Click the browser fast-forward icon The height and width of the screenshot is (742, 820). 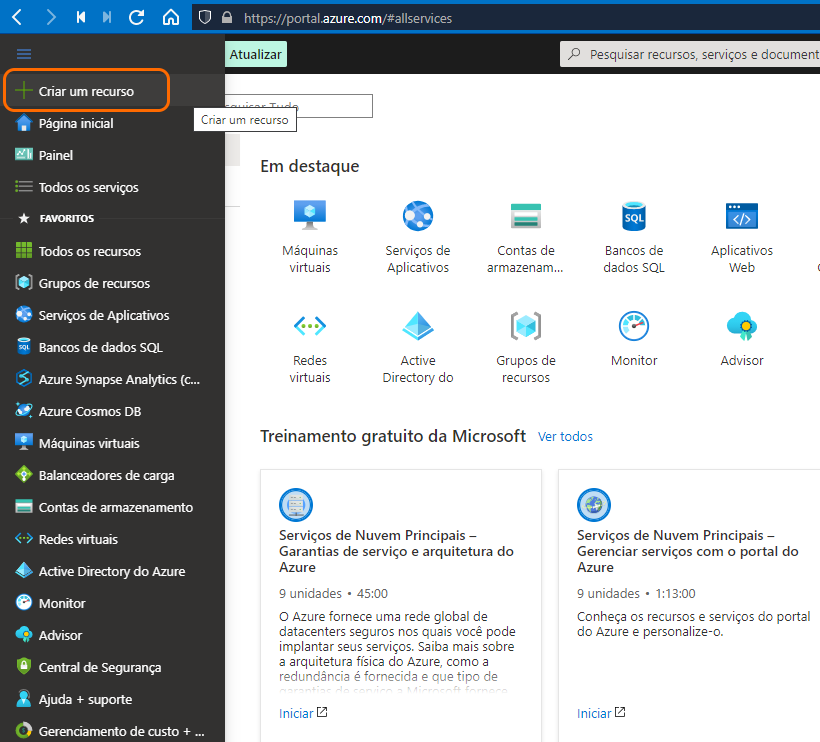click(x=107, y=18)
